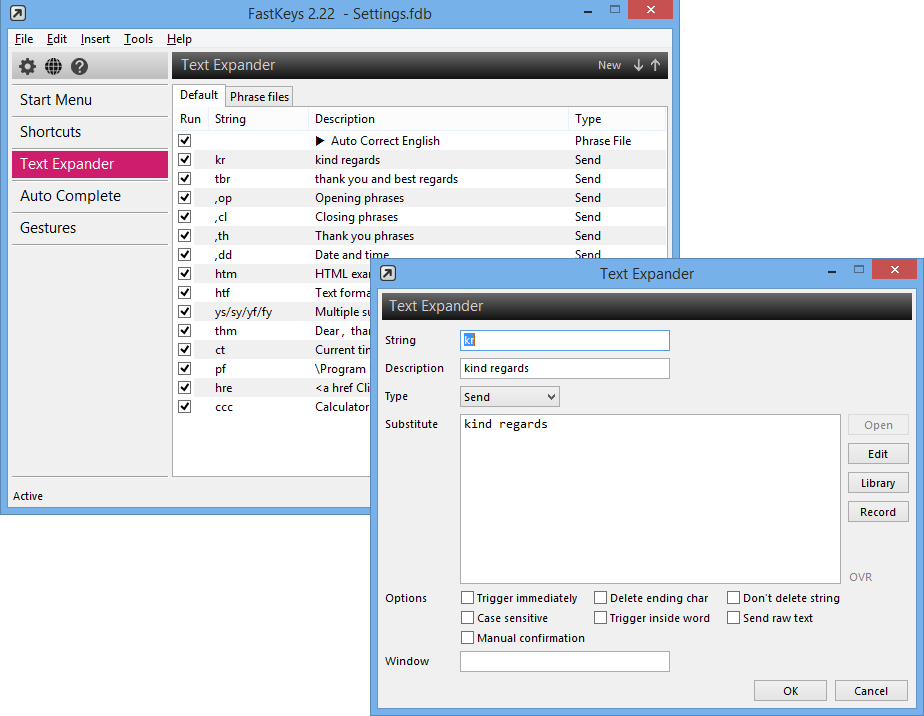The image size is (924, 716).
Task: Uncheck Run for Auto Correct English
Action: pyautogui.click(x=185, y=140)
